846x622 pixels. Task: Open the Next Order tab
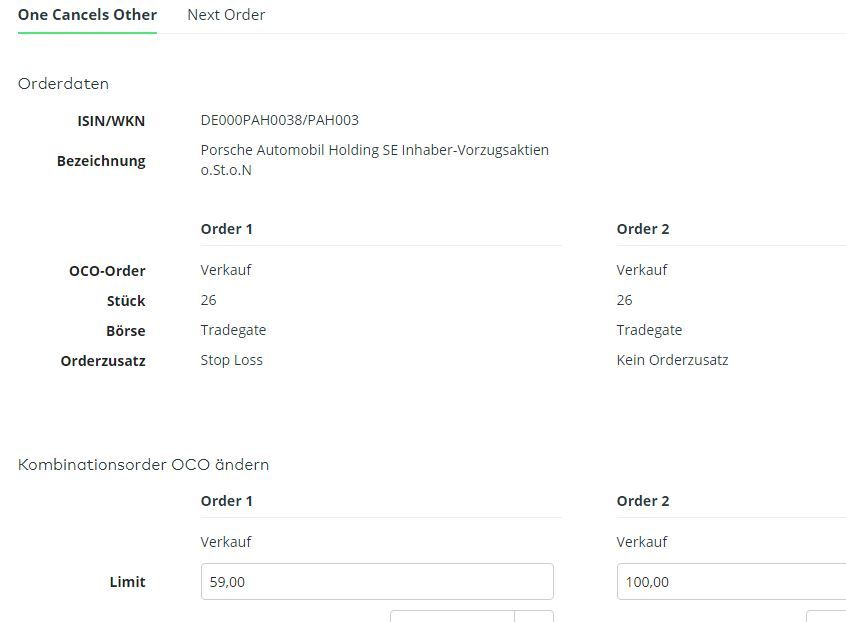[226, 15]
